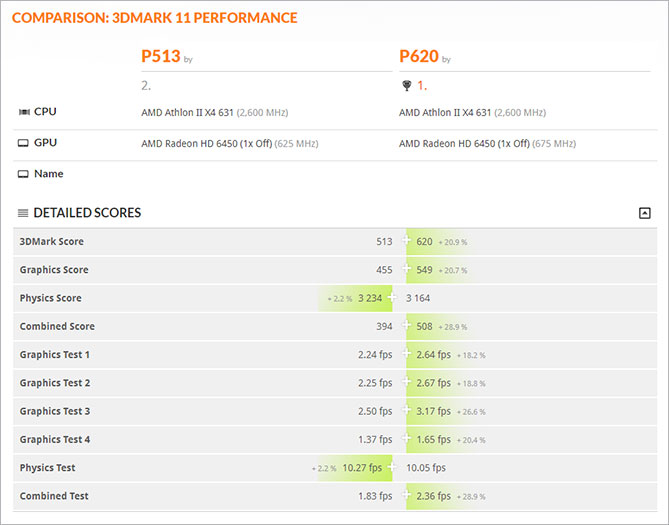
Task: Click the Detailed Scores list icon
Action: 23,213
